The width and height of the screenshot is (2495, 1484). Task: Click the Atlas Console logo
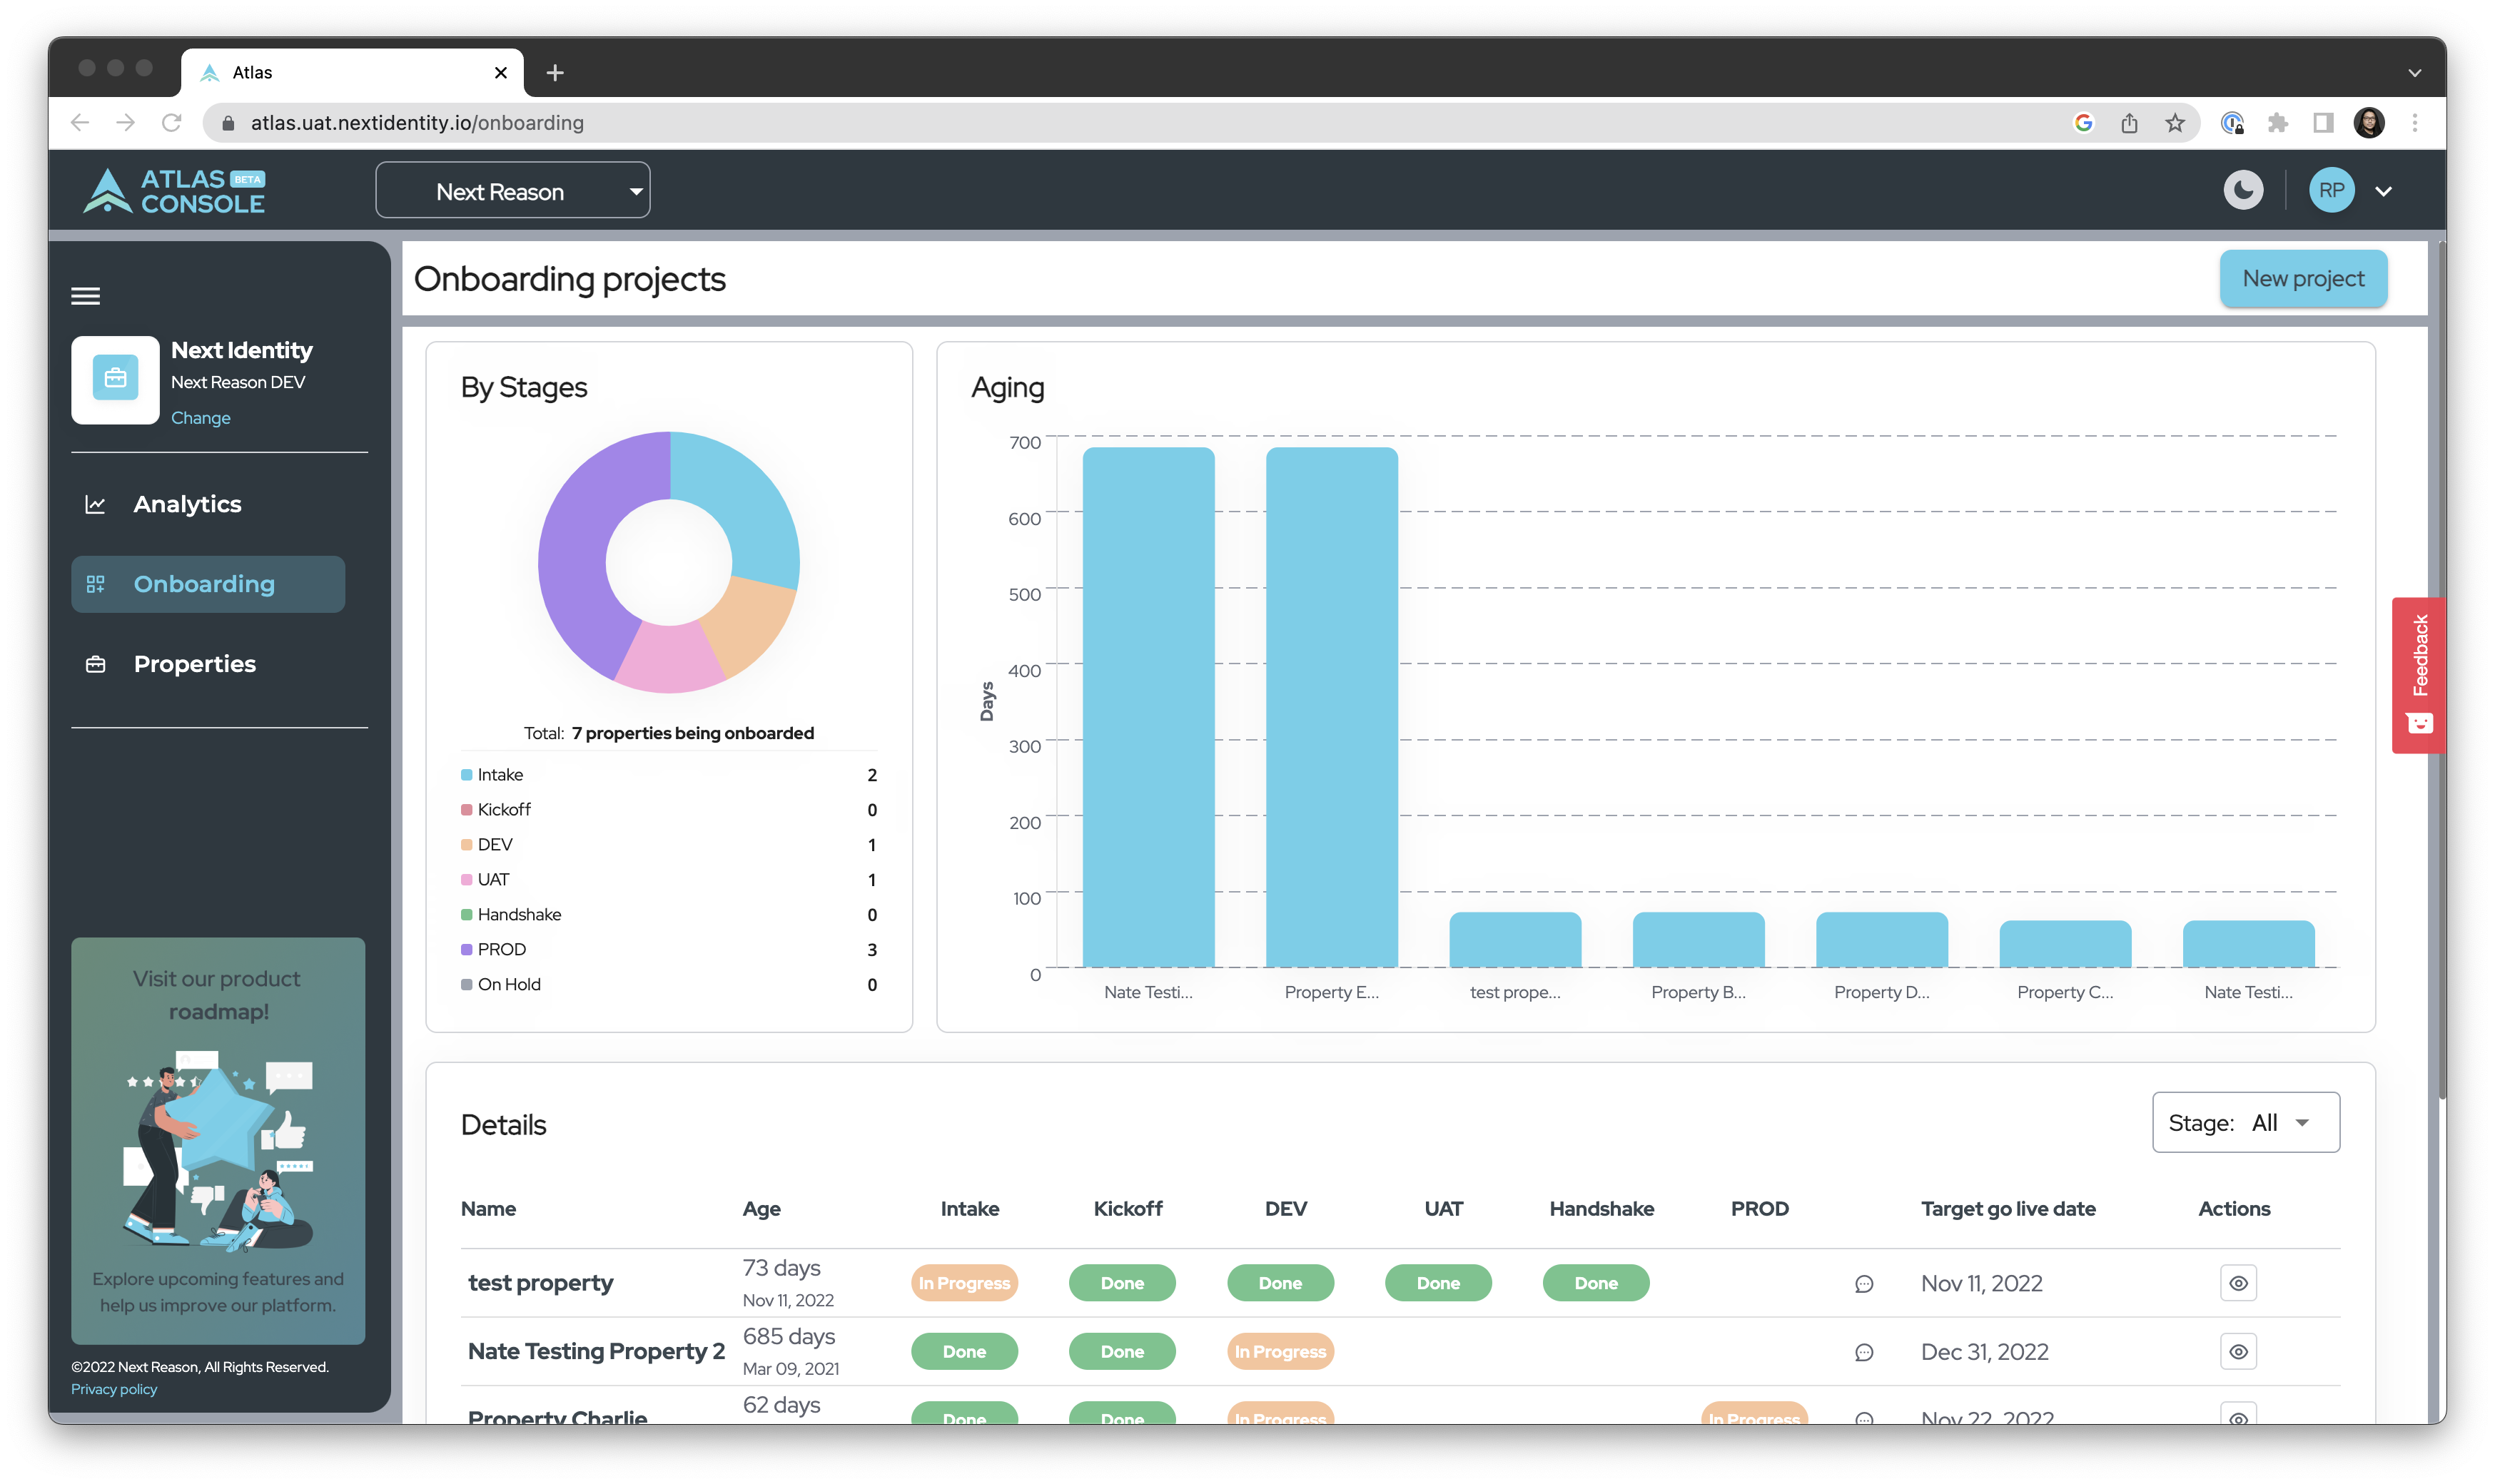click(174, 190)
